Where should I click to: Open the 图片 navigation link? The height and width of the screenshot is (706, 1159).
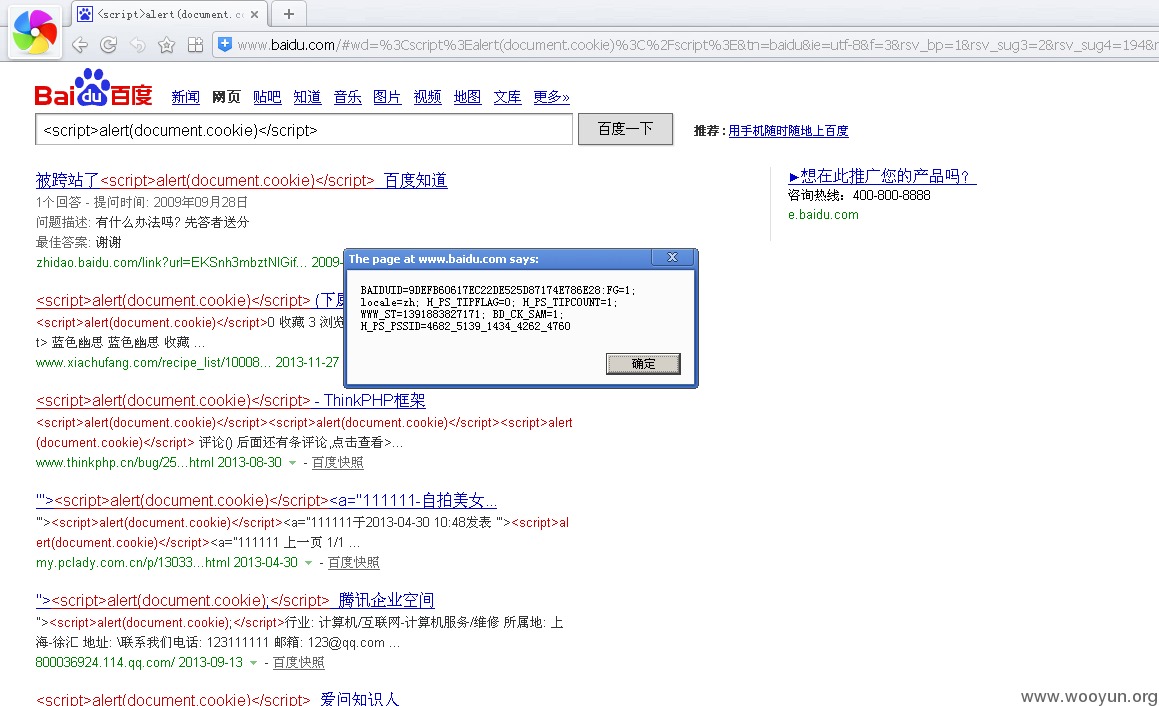click(387, 97)
